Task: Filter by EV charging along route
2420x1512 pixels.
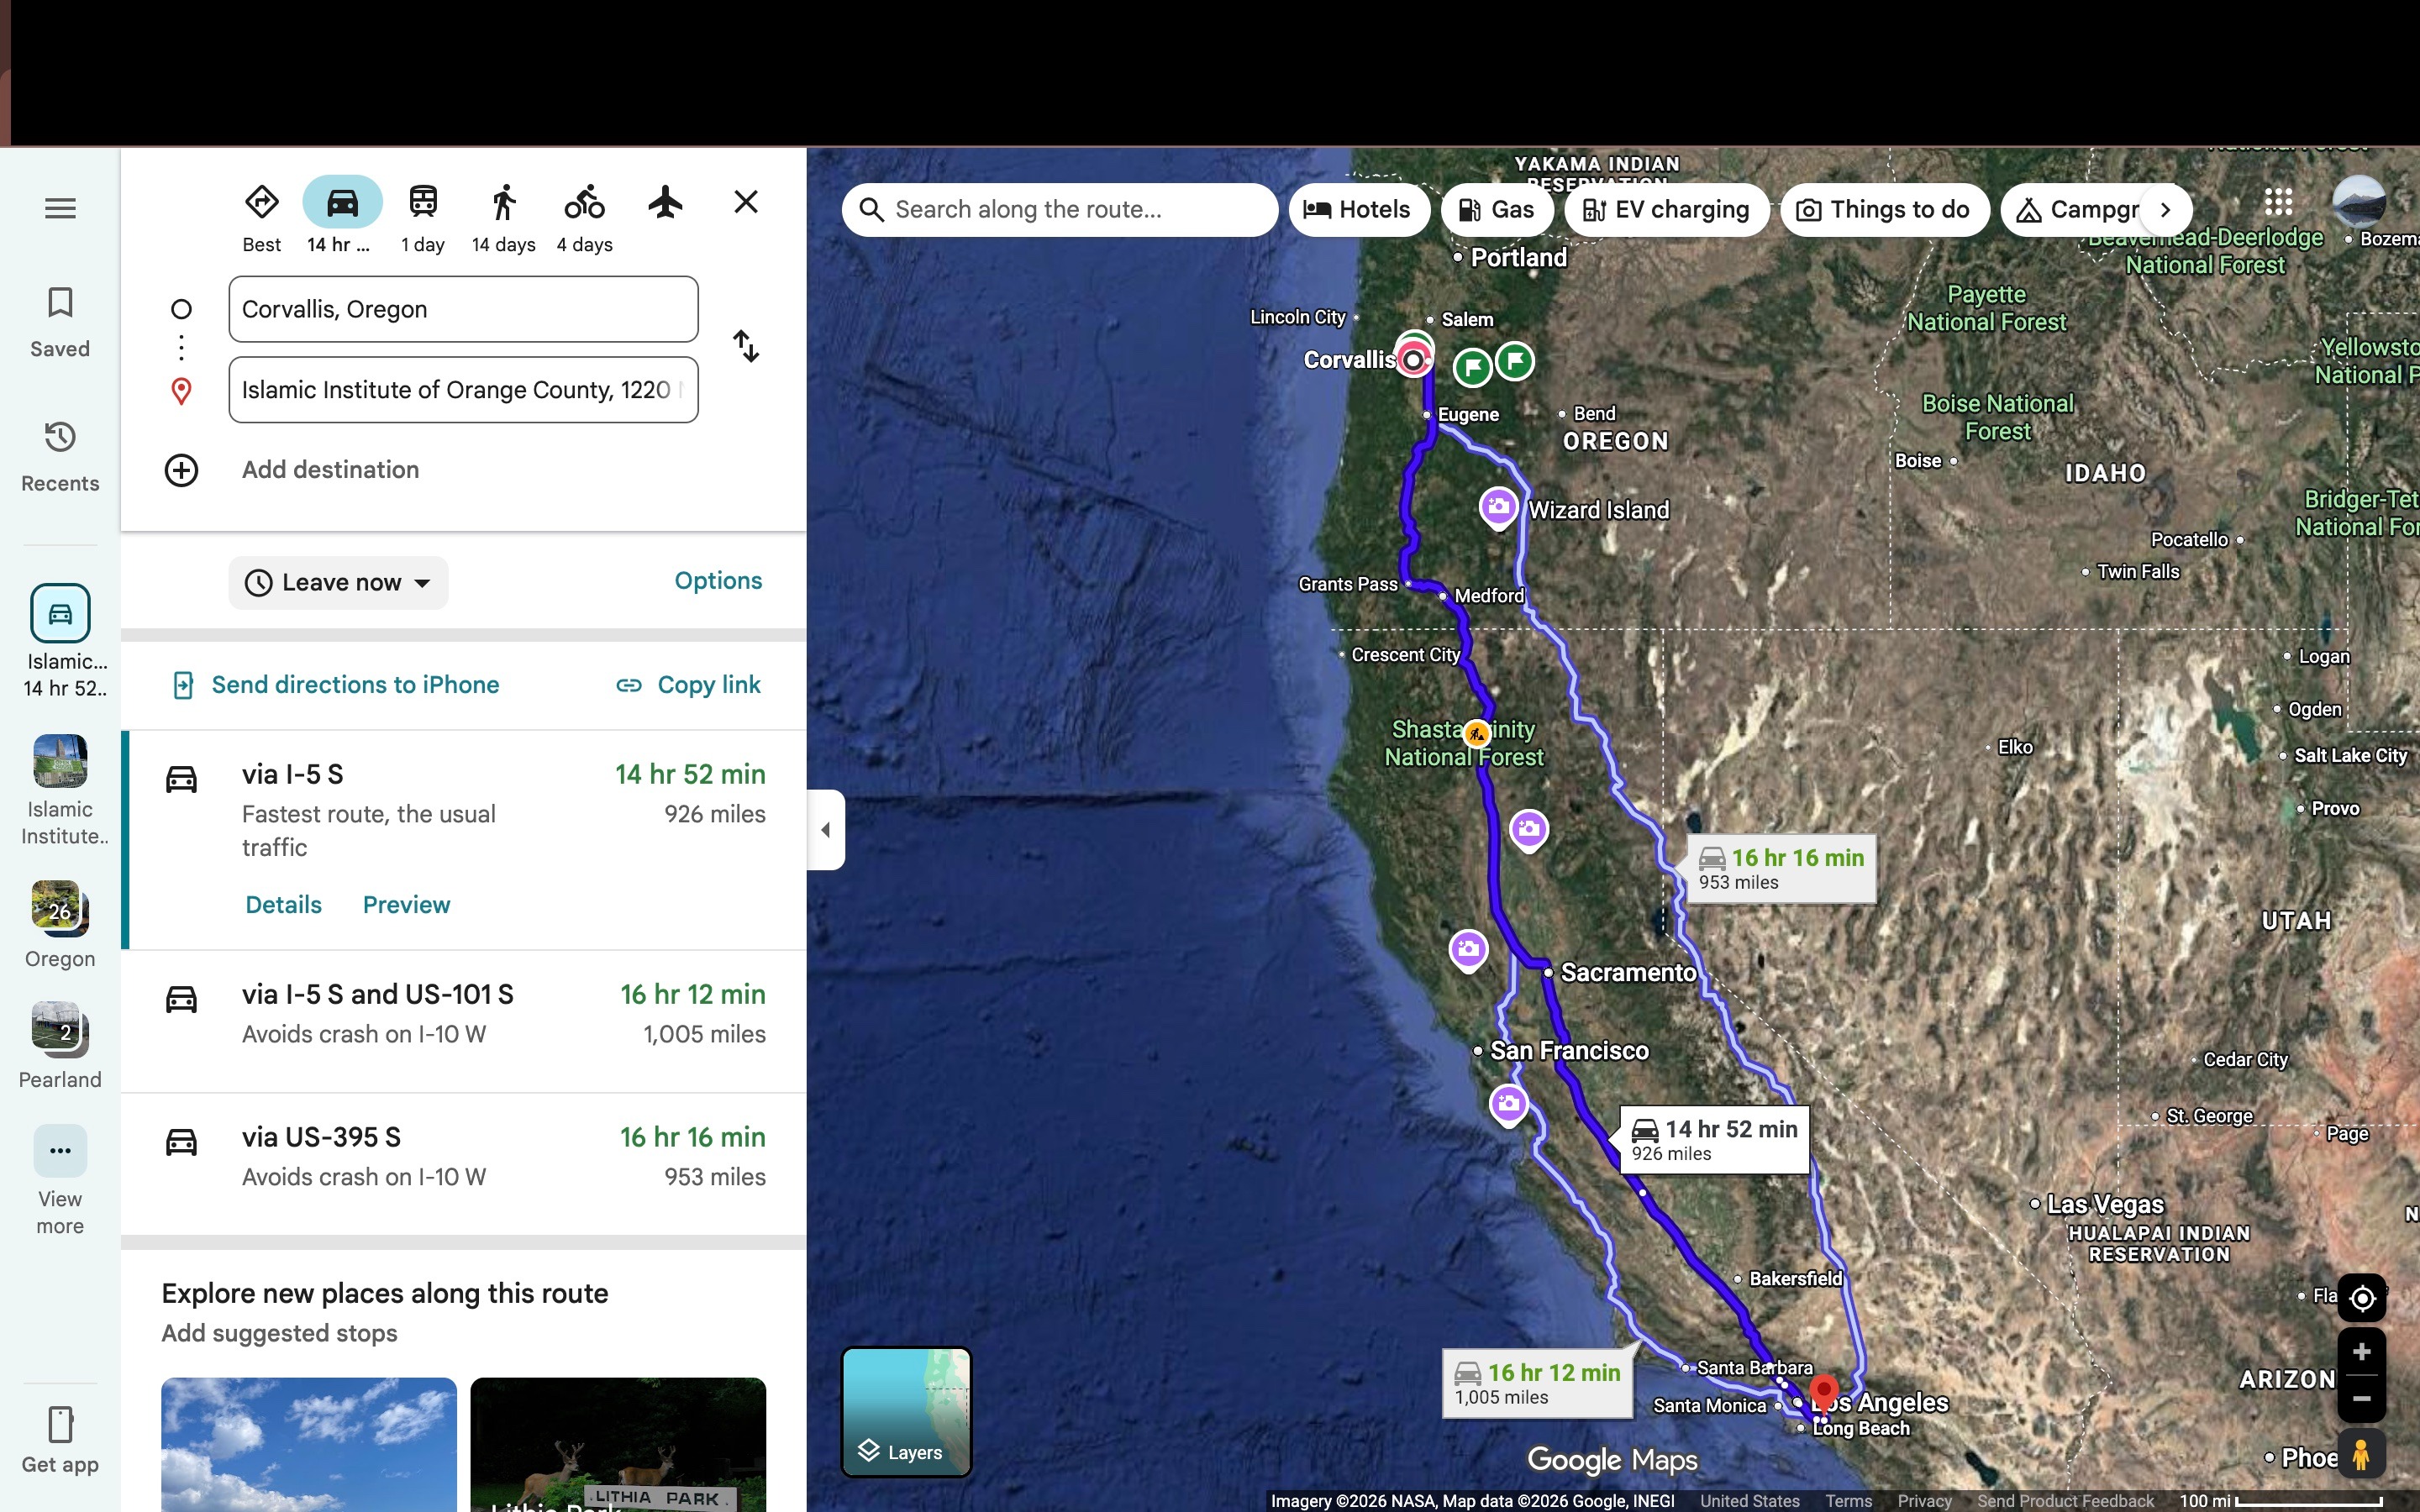Action: tap(1666, 210)
